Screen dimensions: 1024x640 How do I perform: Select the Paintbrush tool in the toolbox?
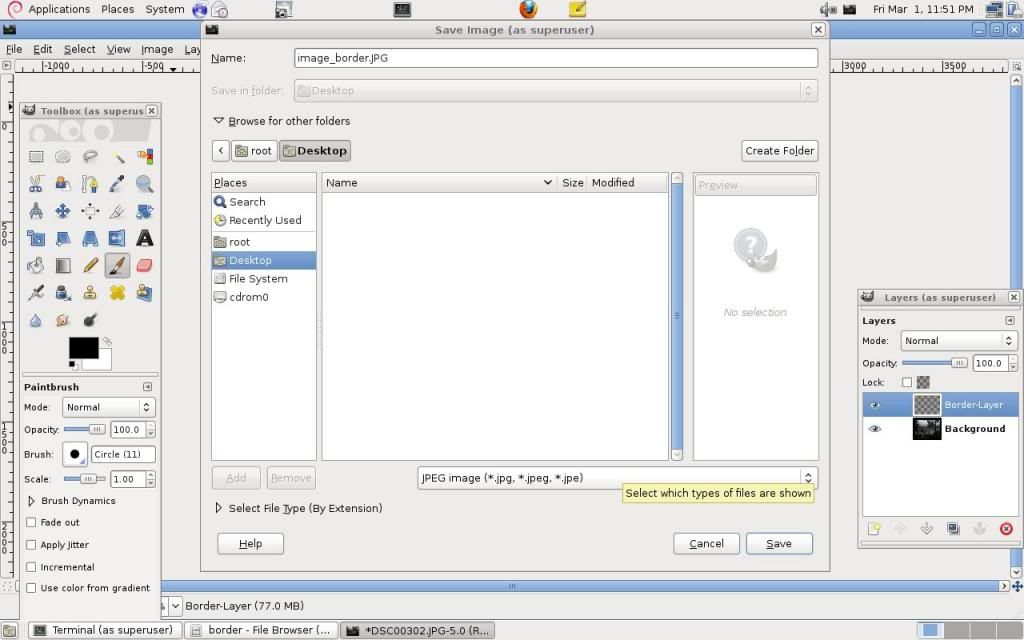[118, 266]
